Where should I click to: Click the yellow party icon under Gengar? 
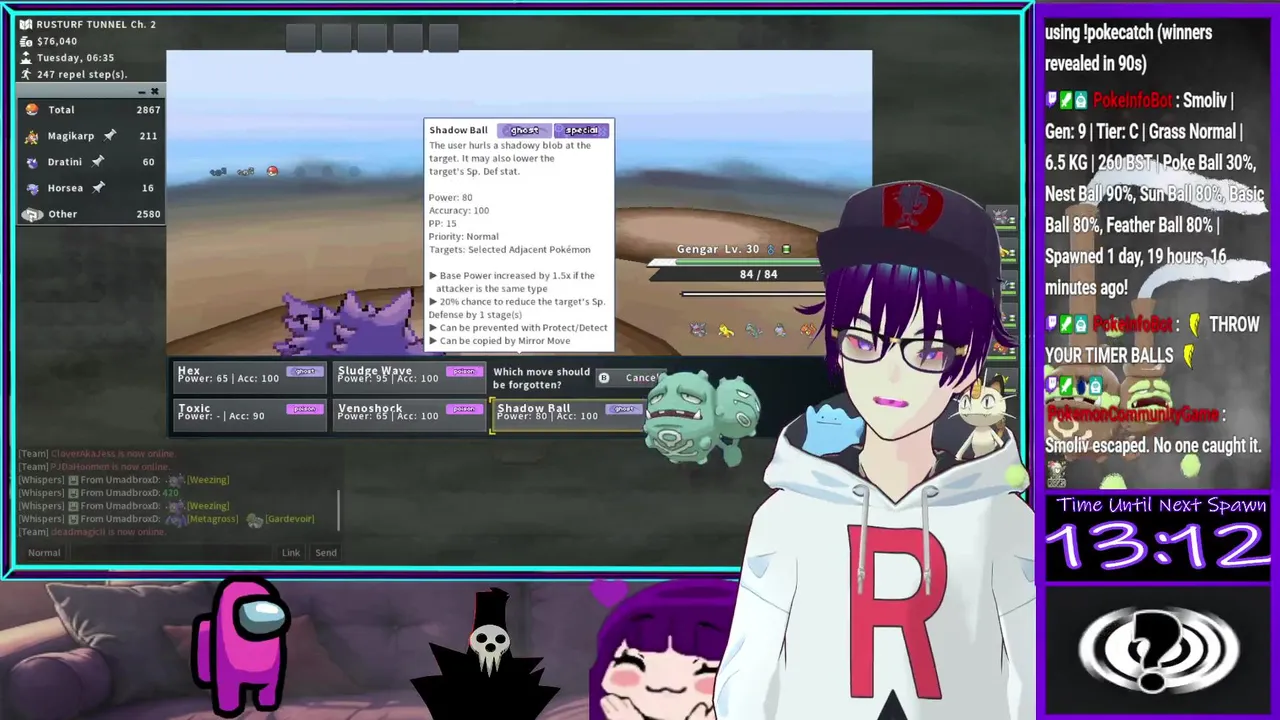pos(726,329)
